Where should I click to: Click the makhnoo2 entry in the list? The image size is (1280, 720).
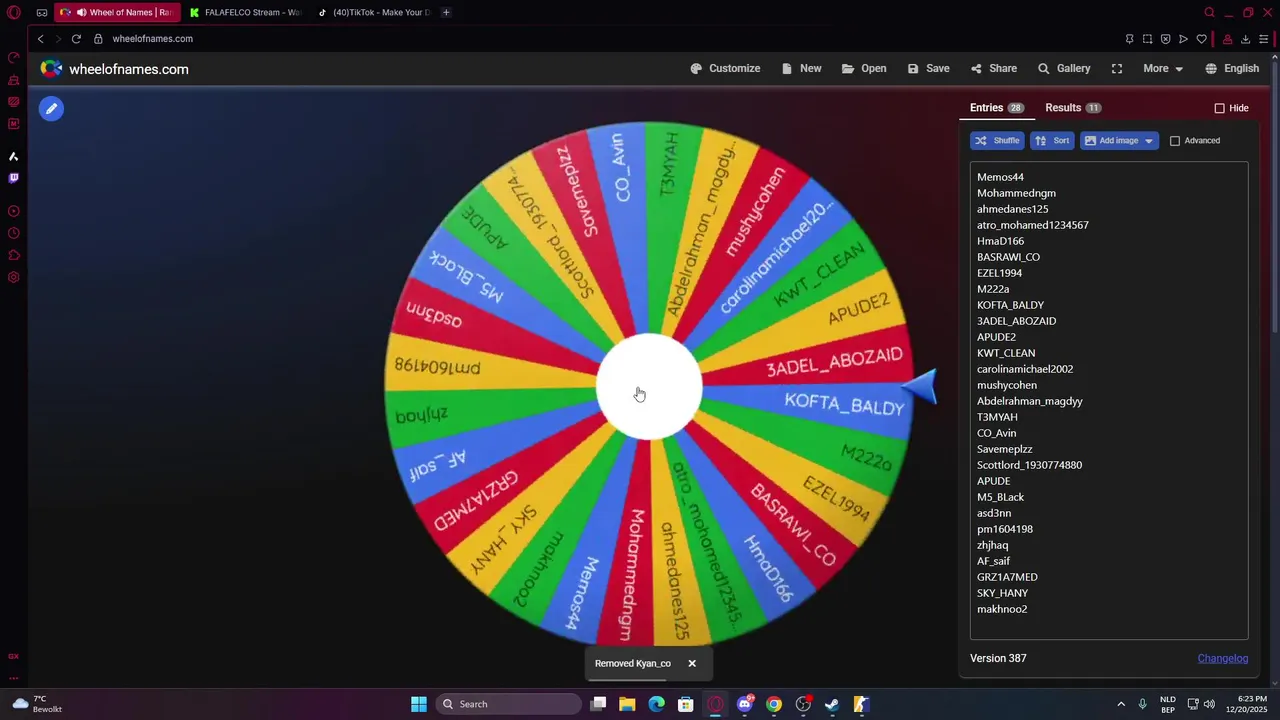point(1002,609)
